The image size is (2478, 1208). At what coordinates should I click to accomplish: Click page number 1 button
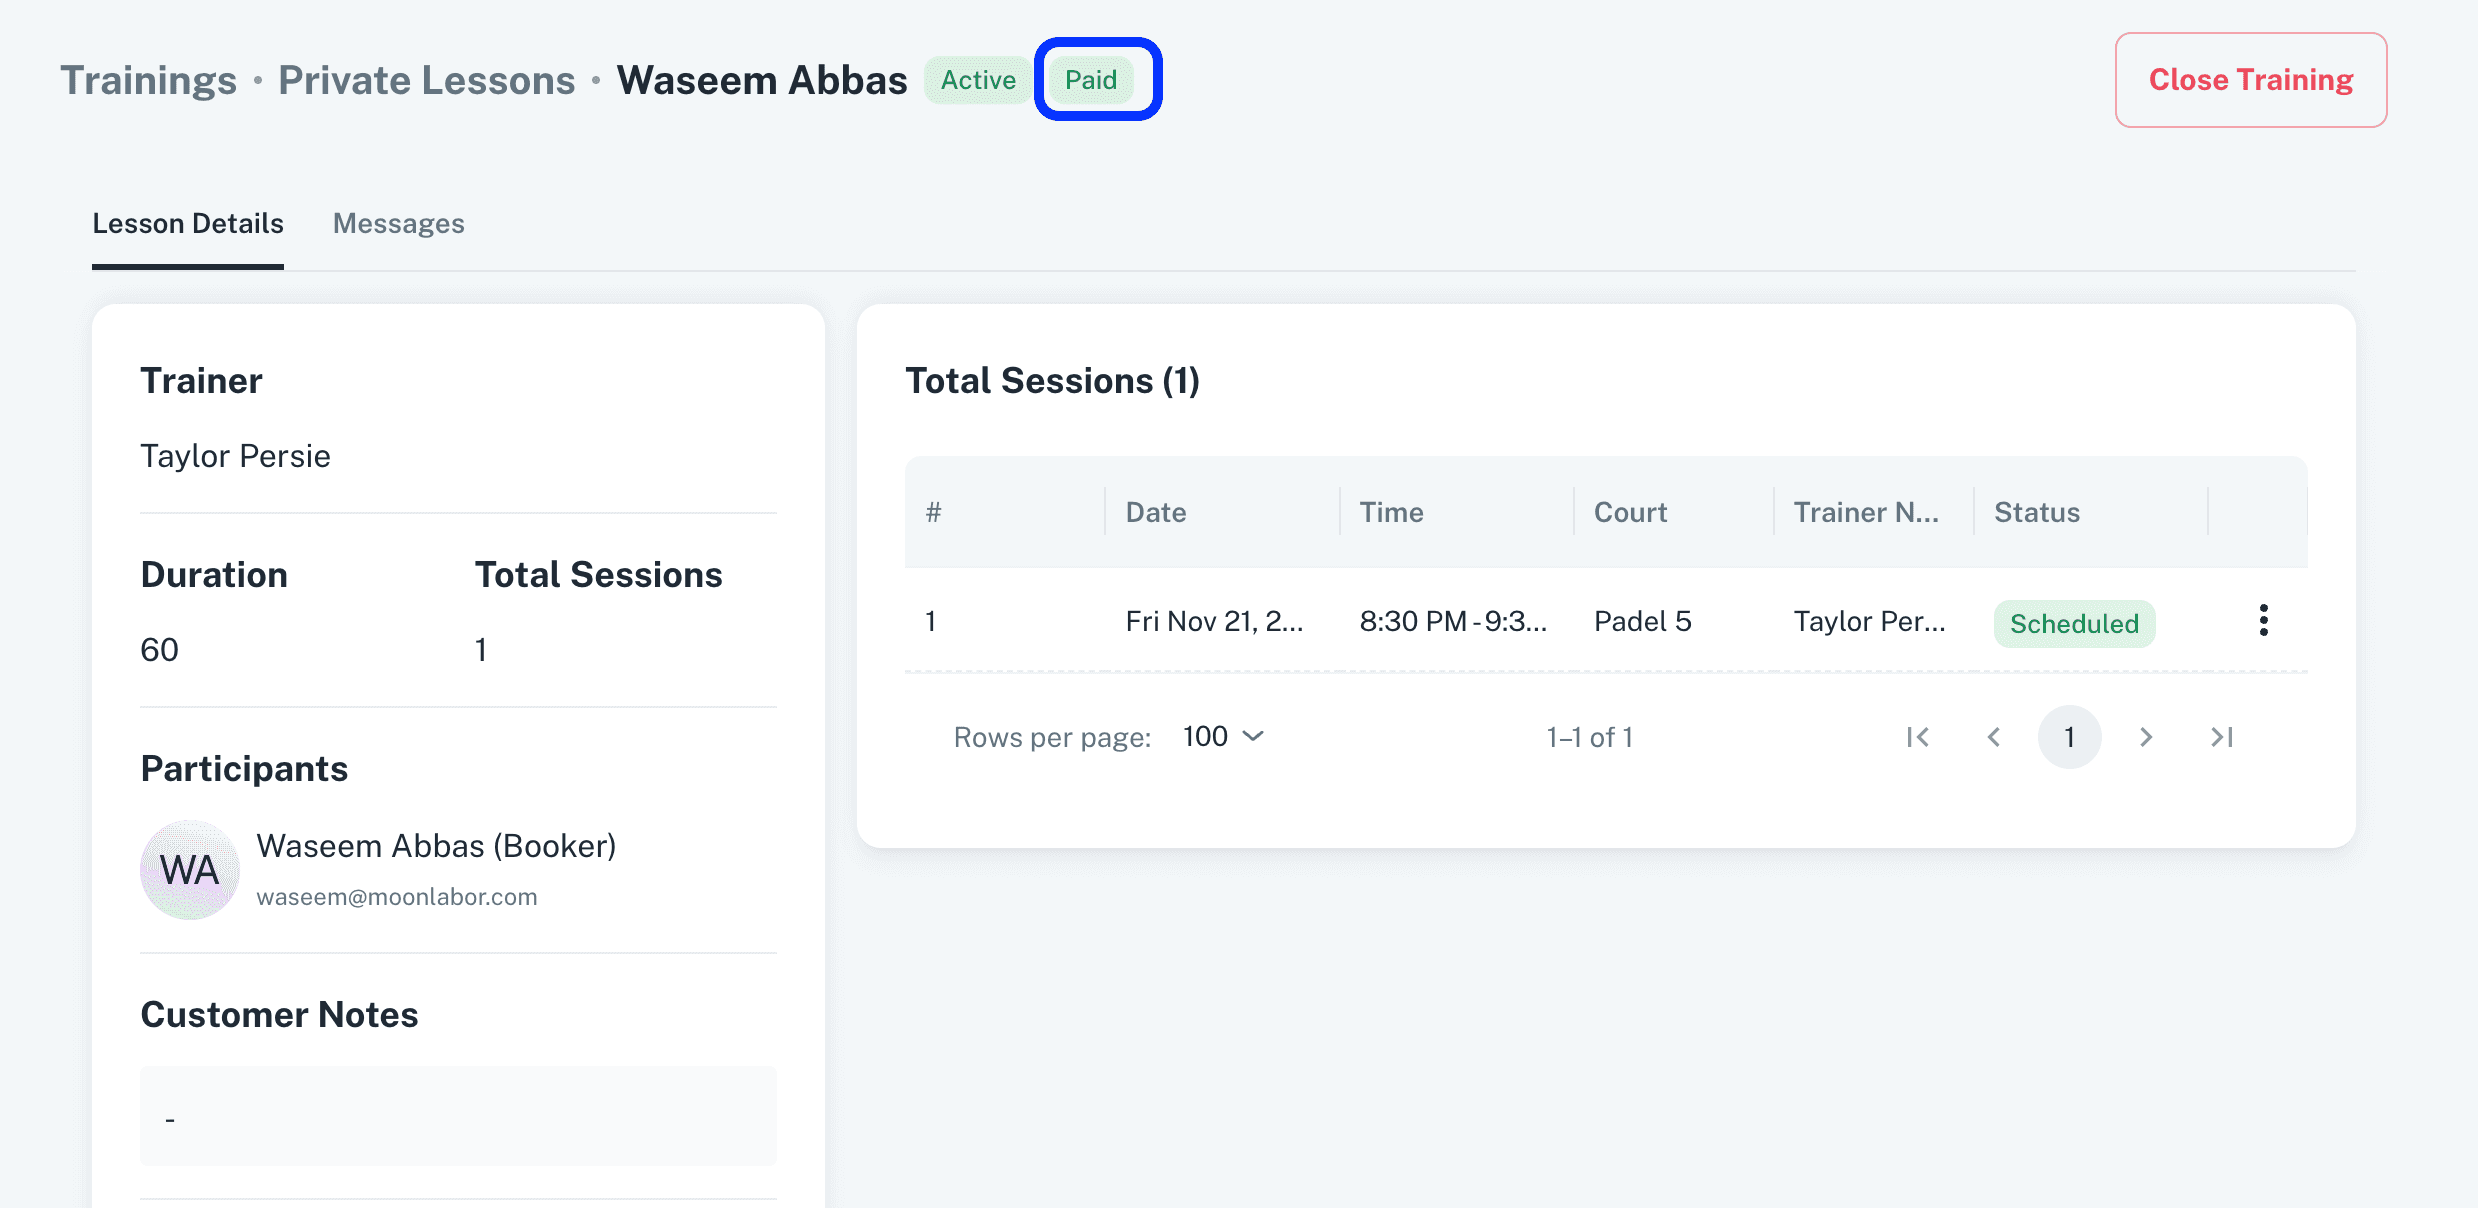[x=2069, y=737]
